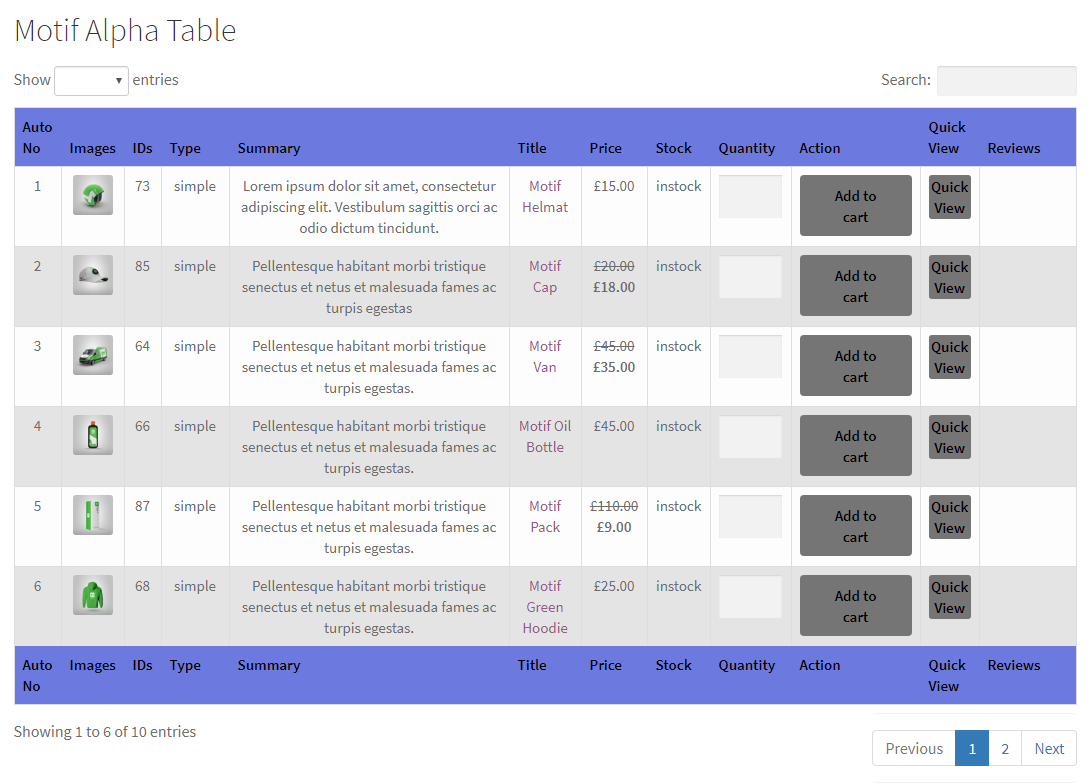Open the Motif Oil Bottle title link
Screen dimensions: 1092x784
coord(545,436)
